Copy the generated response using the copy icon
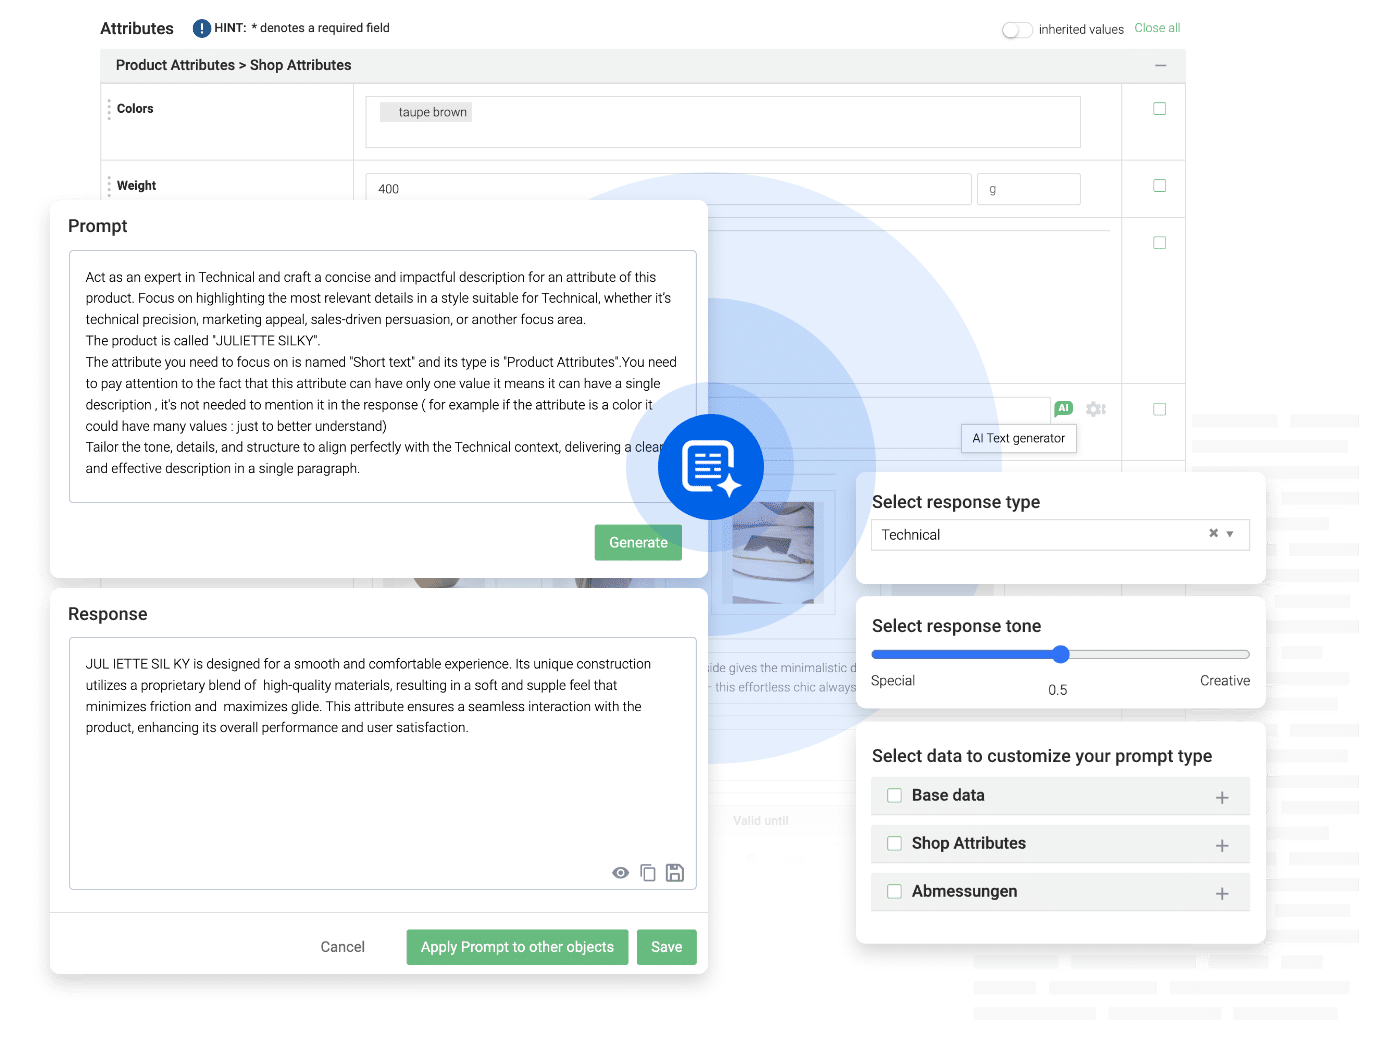This screenshot has height=1040, width=1380. pyautogui.click(x=648, y=872)
